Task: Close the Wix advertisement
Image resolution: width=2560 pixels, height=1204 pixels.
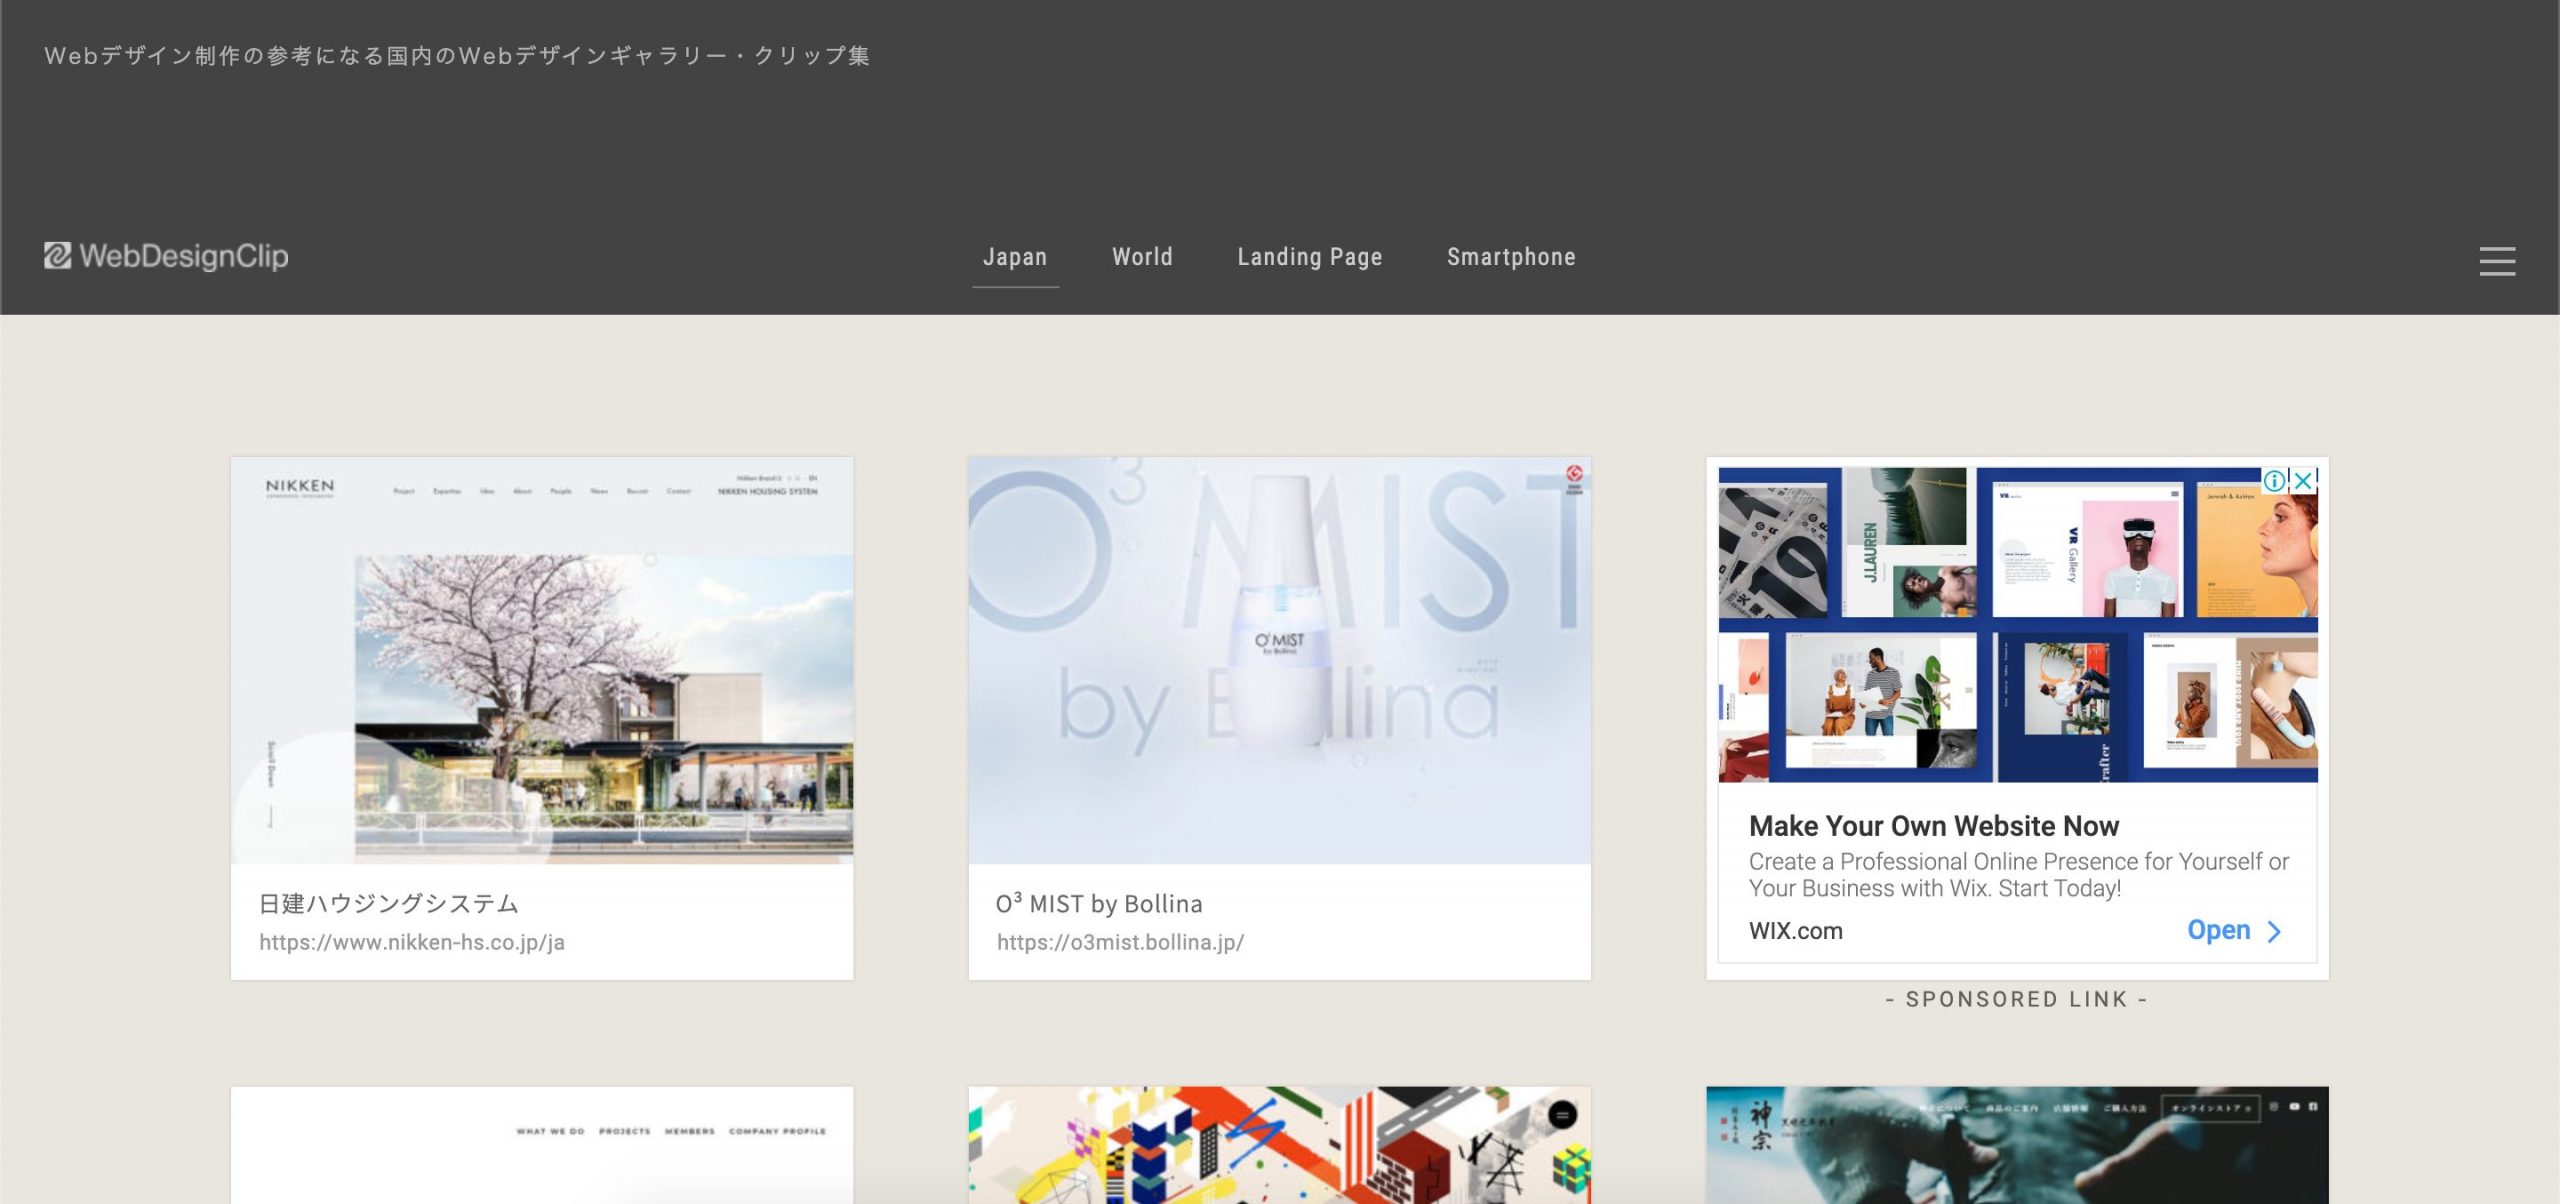Action: pyautogui.click(x=2302, y=481)
